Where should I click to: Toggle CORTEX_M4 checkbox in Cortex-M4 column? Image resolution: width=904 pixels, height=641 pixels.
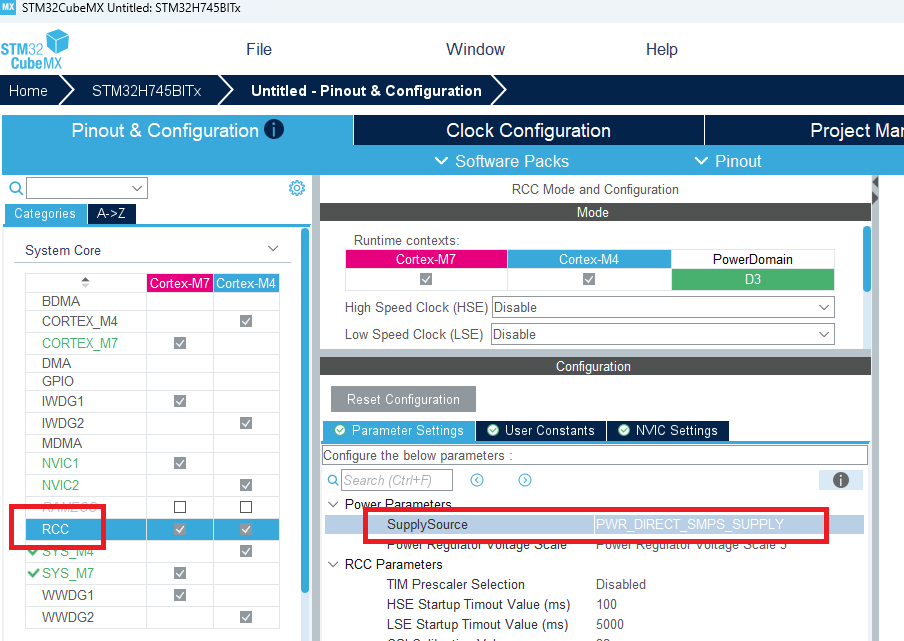click(246, 321)
